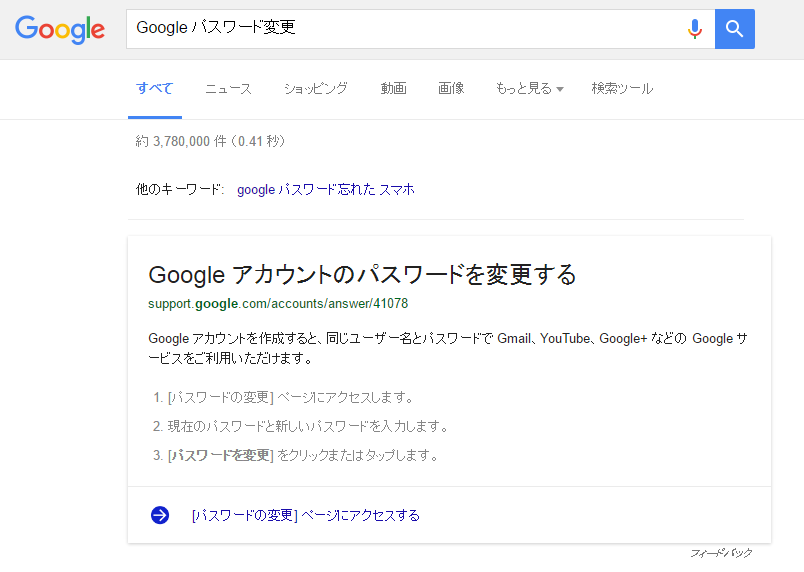Viewport: 804px width, 572px height.
Task: Click inside the search query box
Action: 400,29
